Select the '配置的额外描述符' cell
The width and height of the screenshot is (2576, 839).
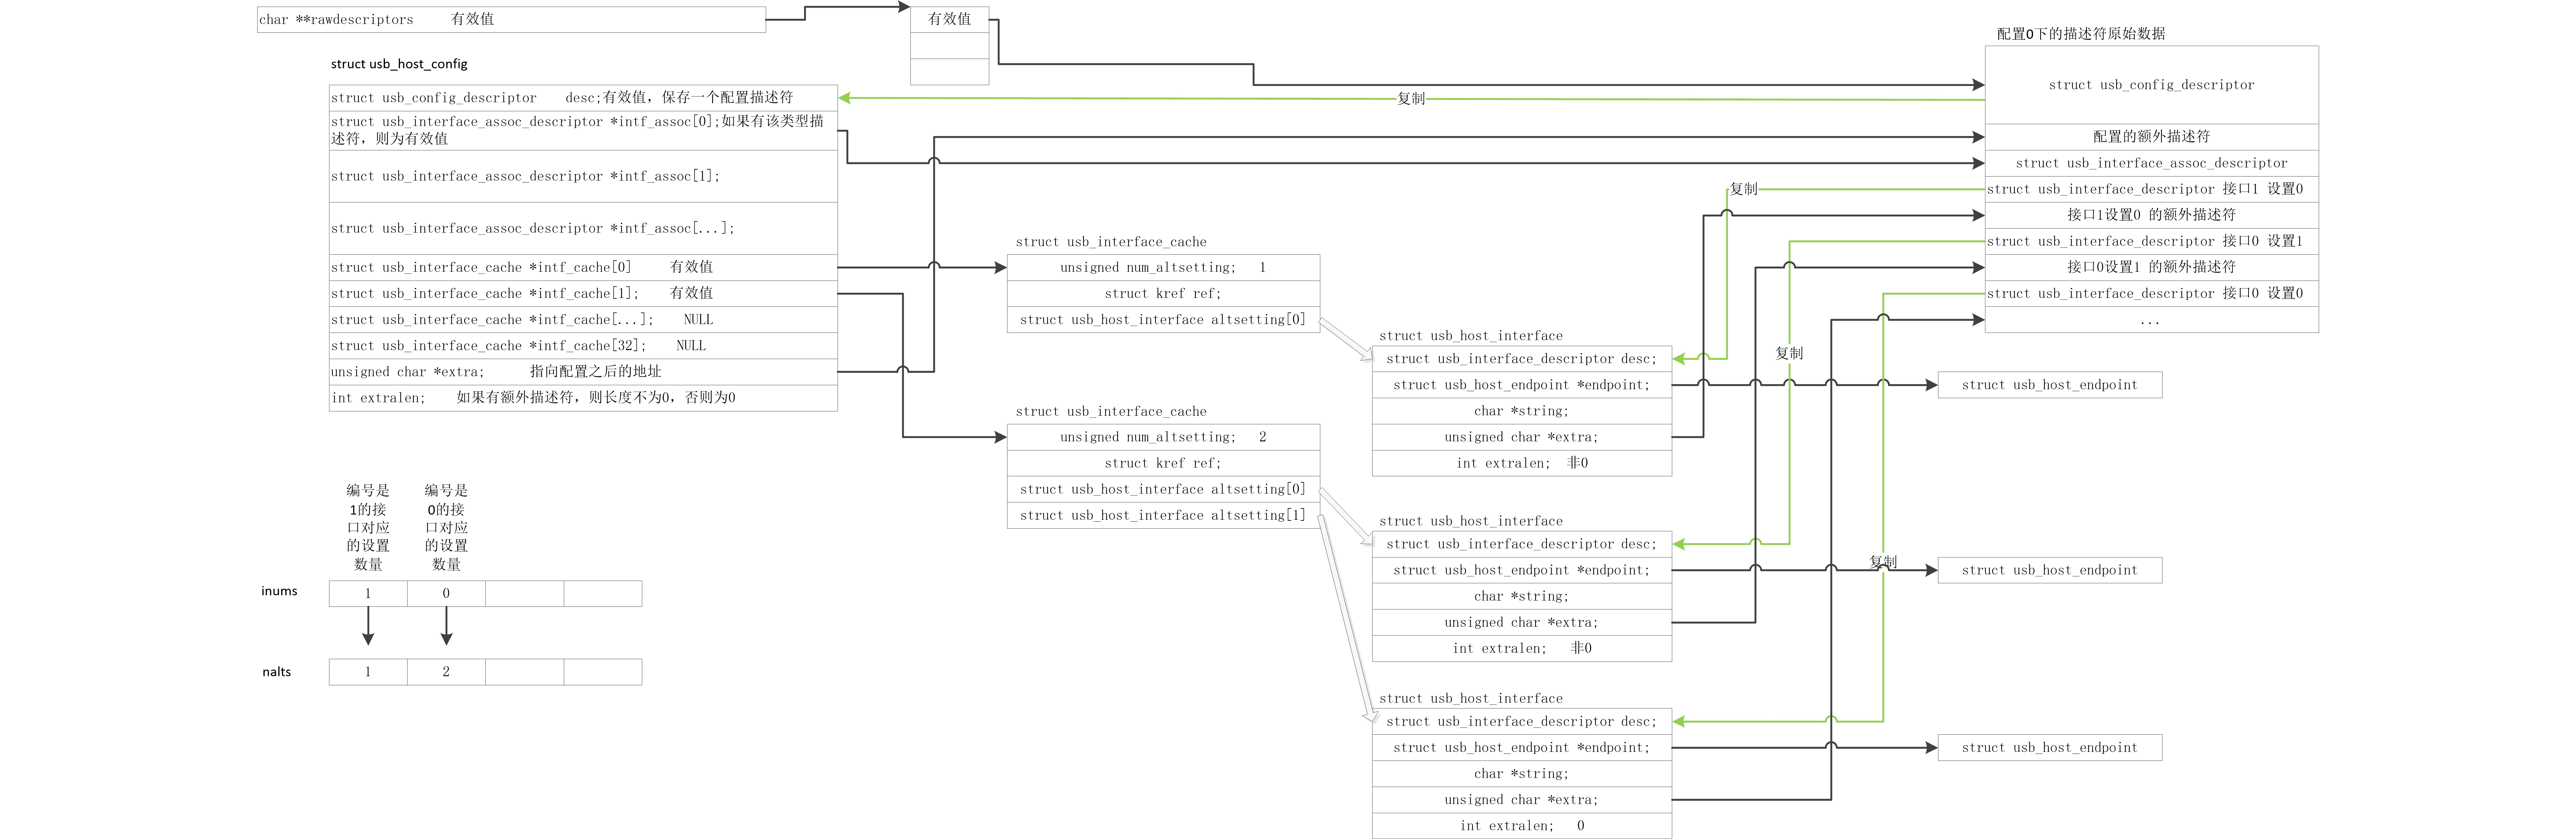pyautogui.click(x=2151, y=137)
